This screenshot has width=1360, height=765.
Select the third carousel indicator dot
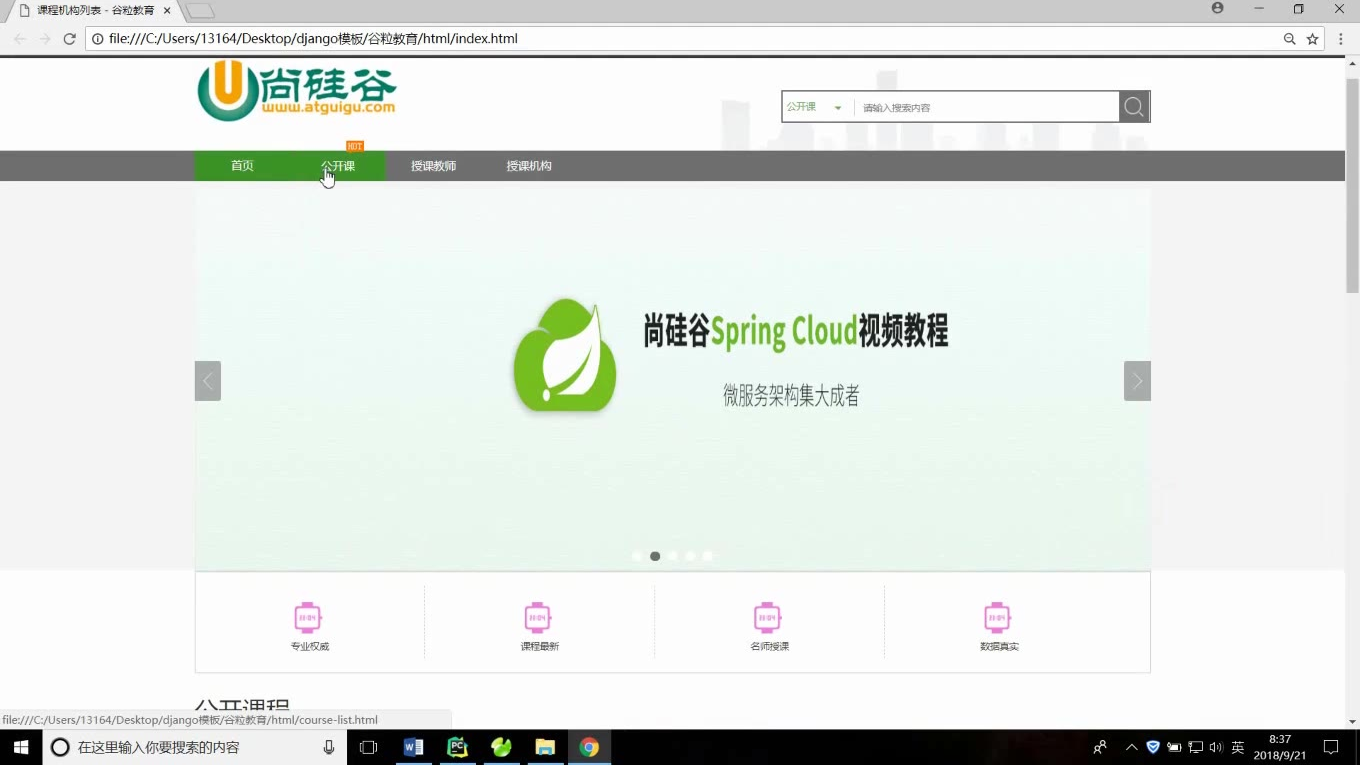click(673, 556)
